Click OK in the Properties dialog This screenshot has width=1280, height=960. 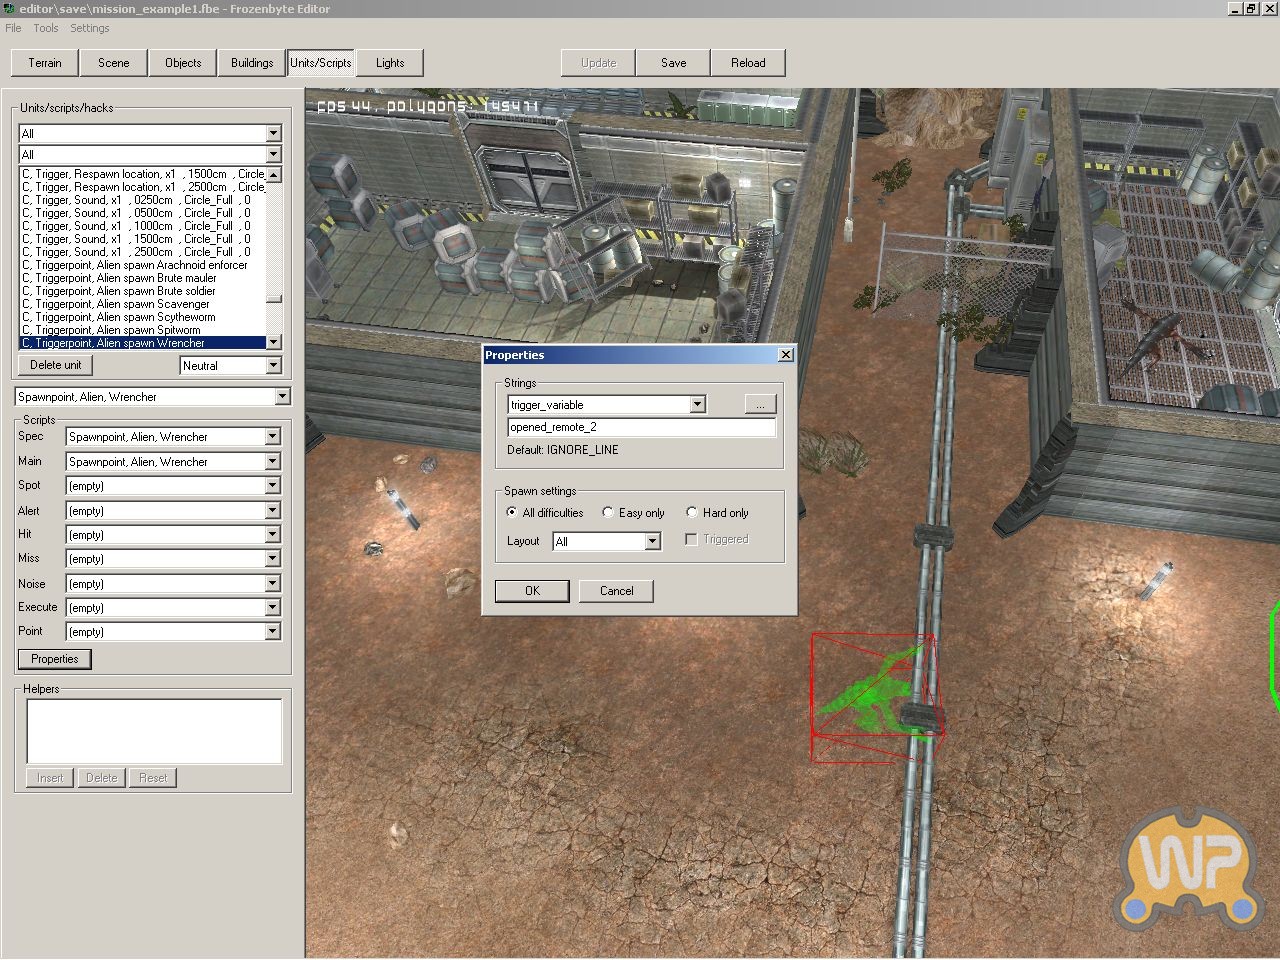(532, 591)
